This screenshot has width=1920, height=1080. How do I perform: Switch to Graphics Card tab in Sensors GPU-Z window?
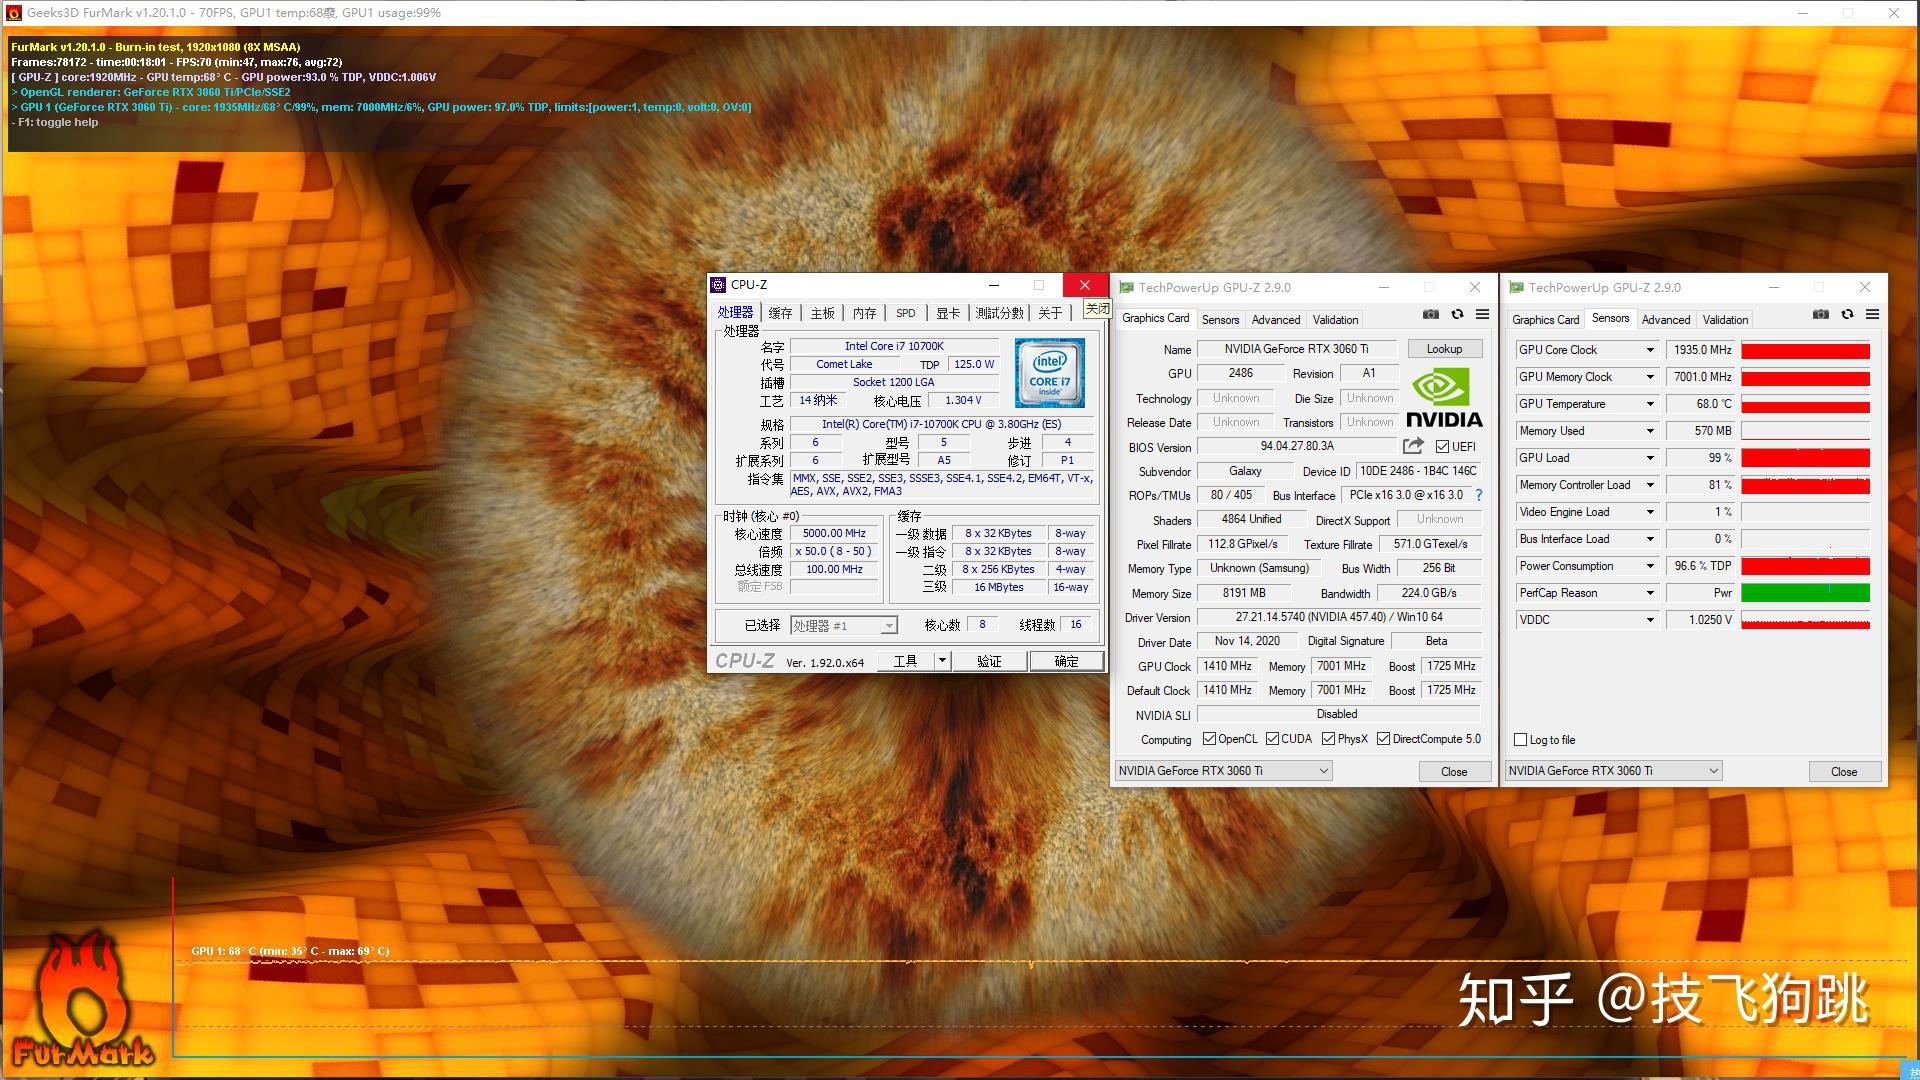pyautogui.click(x=1545, y=320)
